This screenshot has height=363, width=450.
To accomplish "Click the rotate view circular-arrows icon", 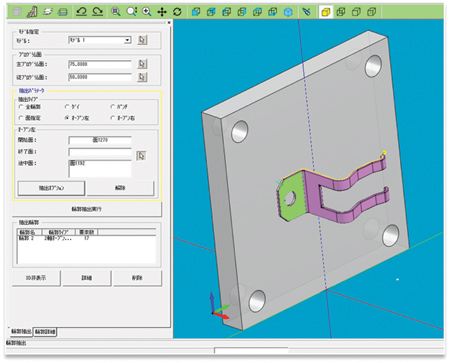I will click(x=177, y=12).
